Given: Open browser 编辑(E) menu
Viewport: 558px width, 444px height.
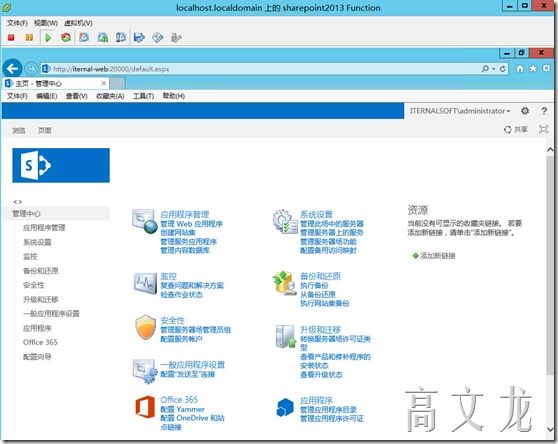Looking at the screenshot, I should tap(47, 96).
